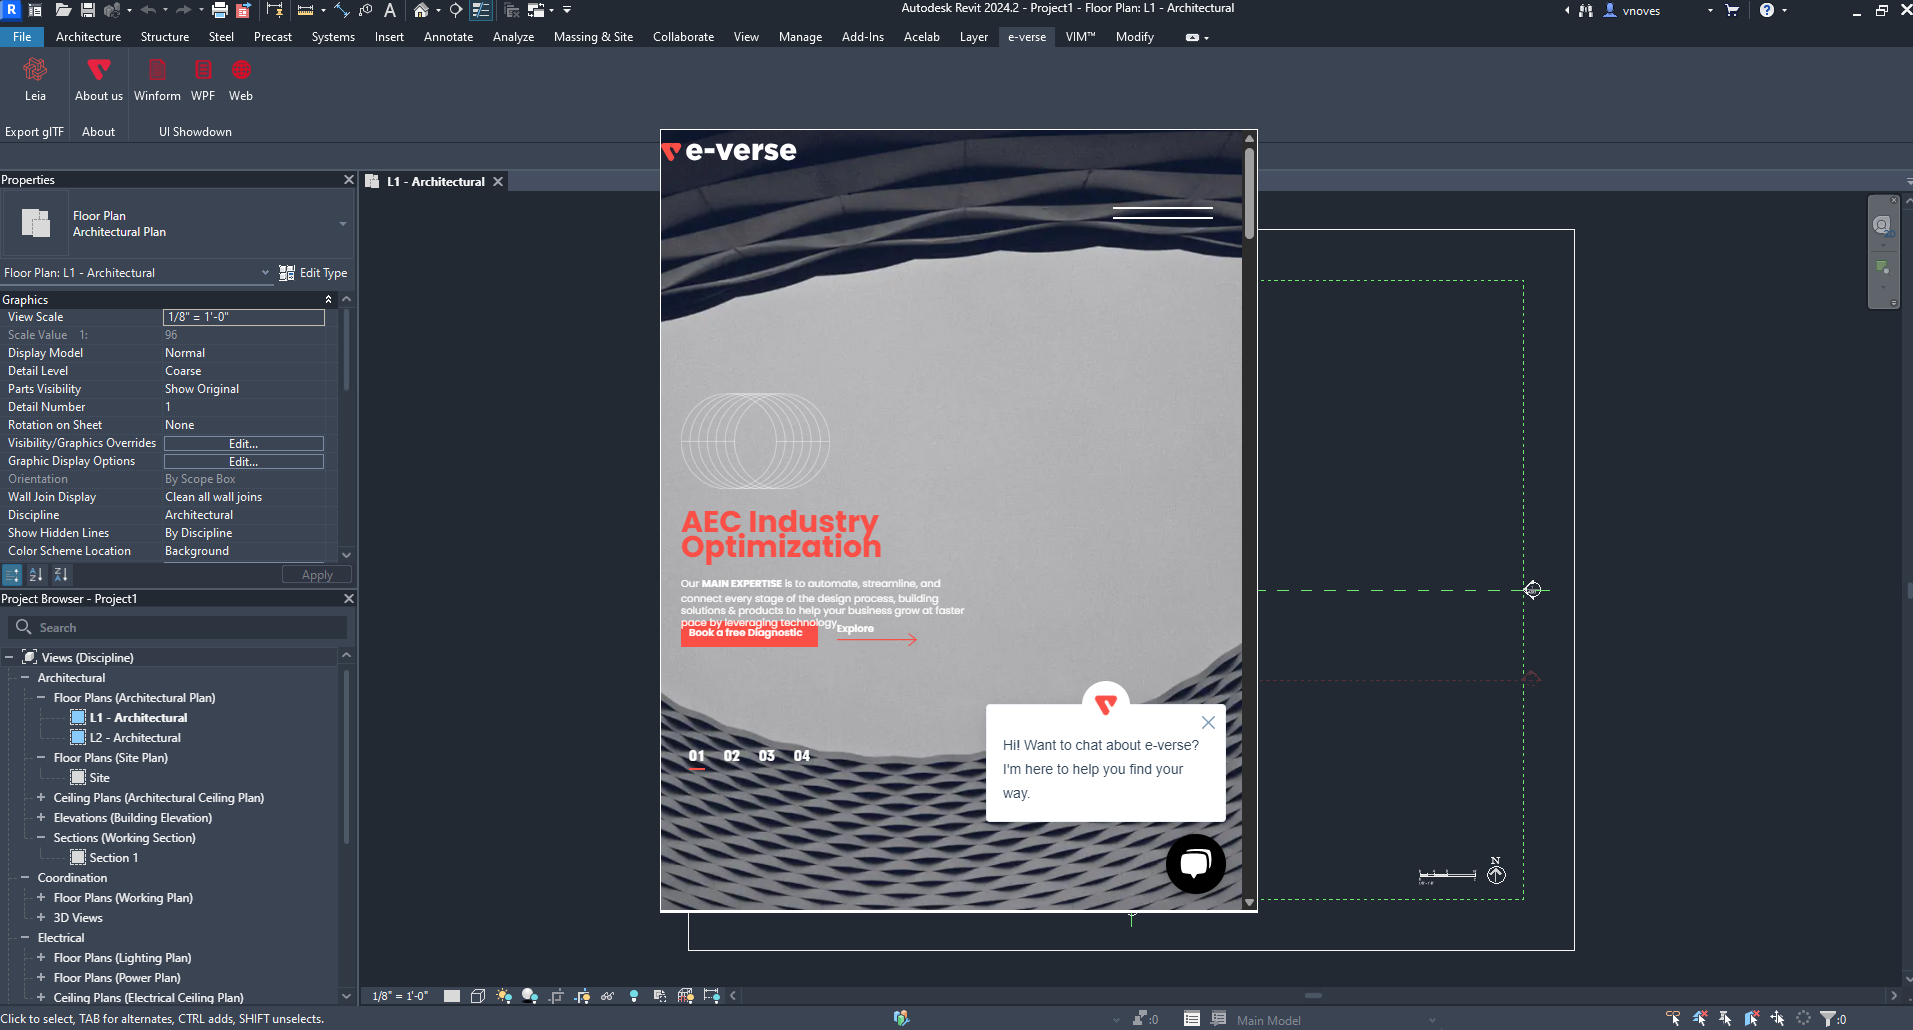Open the Floor Plan type selector dropdown

point(343,223)
